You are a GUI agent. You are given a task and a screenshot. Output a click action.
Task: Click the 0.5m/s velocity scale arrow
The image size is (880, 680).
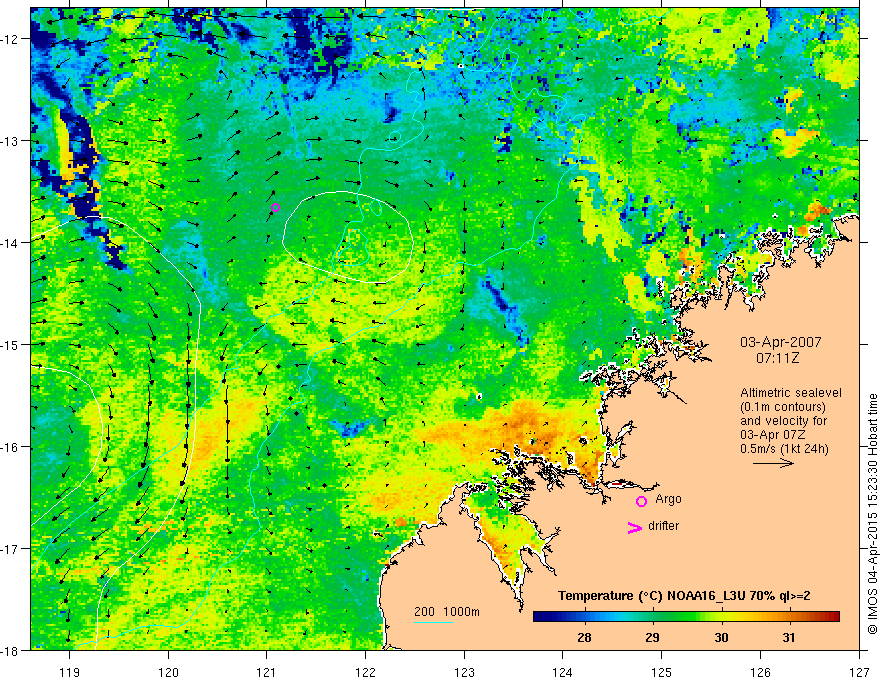773,463
